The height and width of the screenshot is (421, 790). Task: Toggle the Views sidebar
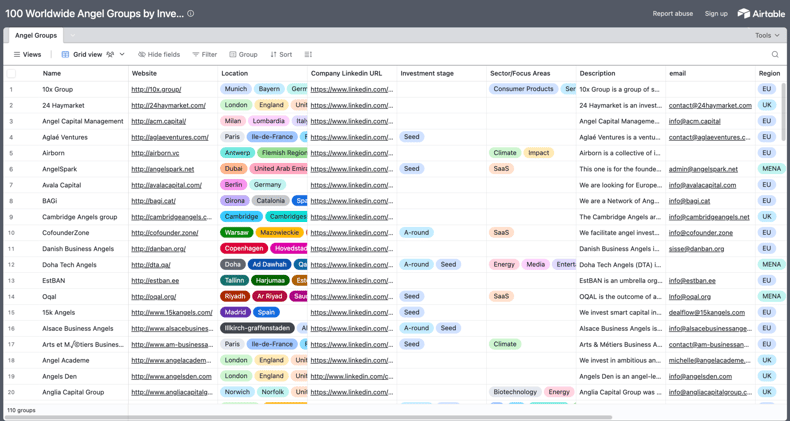tap(27, 55)
